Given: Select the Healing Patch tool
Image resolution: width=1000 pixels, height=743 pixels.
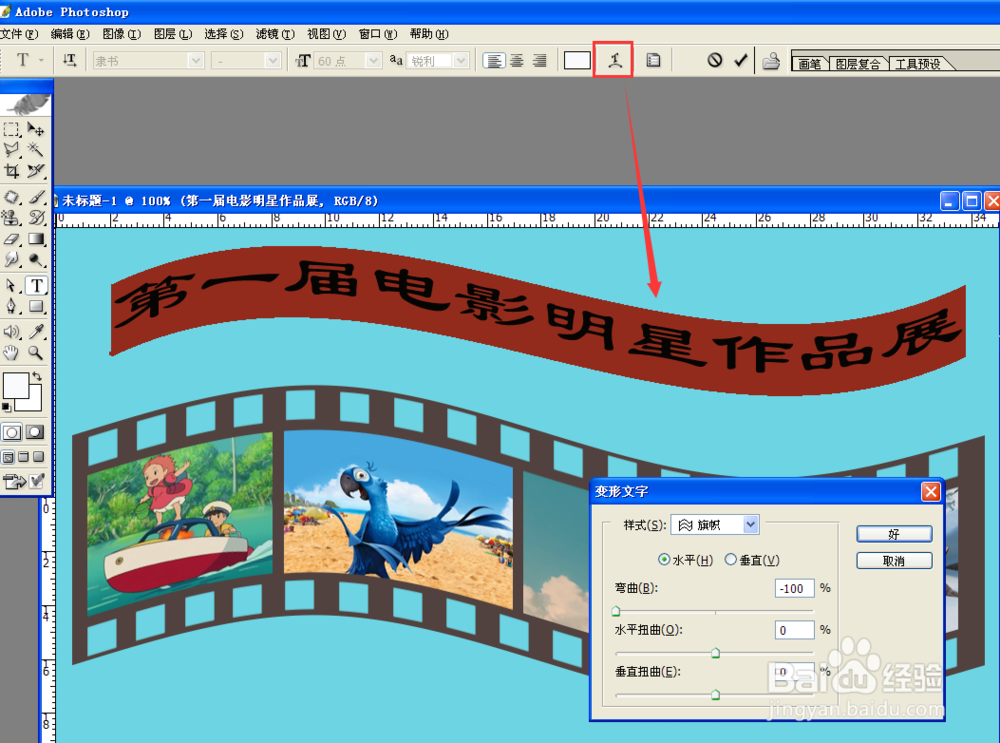Looking at the screenshot, I should [11, 197].
